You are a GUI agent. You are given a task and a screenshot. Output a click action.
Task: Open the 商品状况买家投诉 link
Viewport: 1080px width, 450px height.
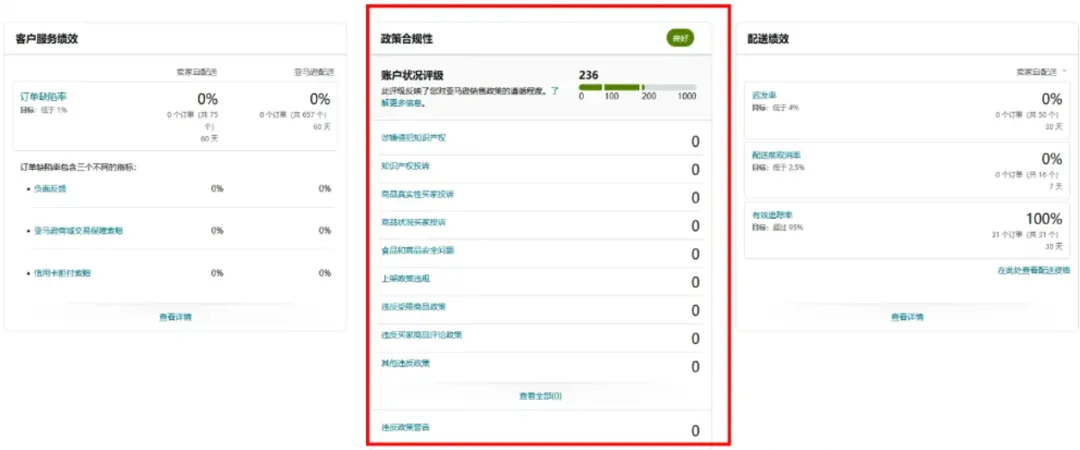tap(413, 223)
